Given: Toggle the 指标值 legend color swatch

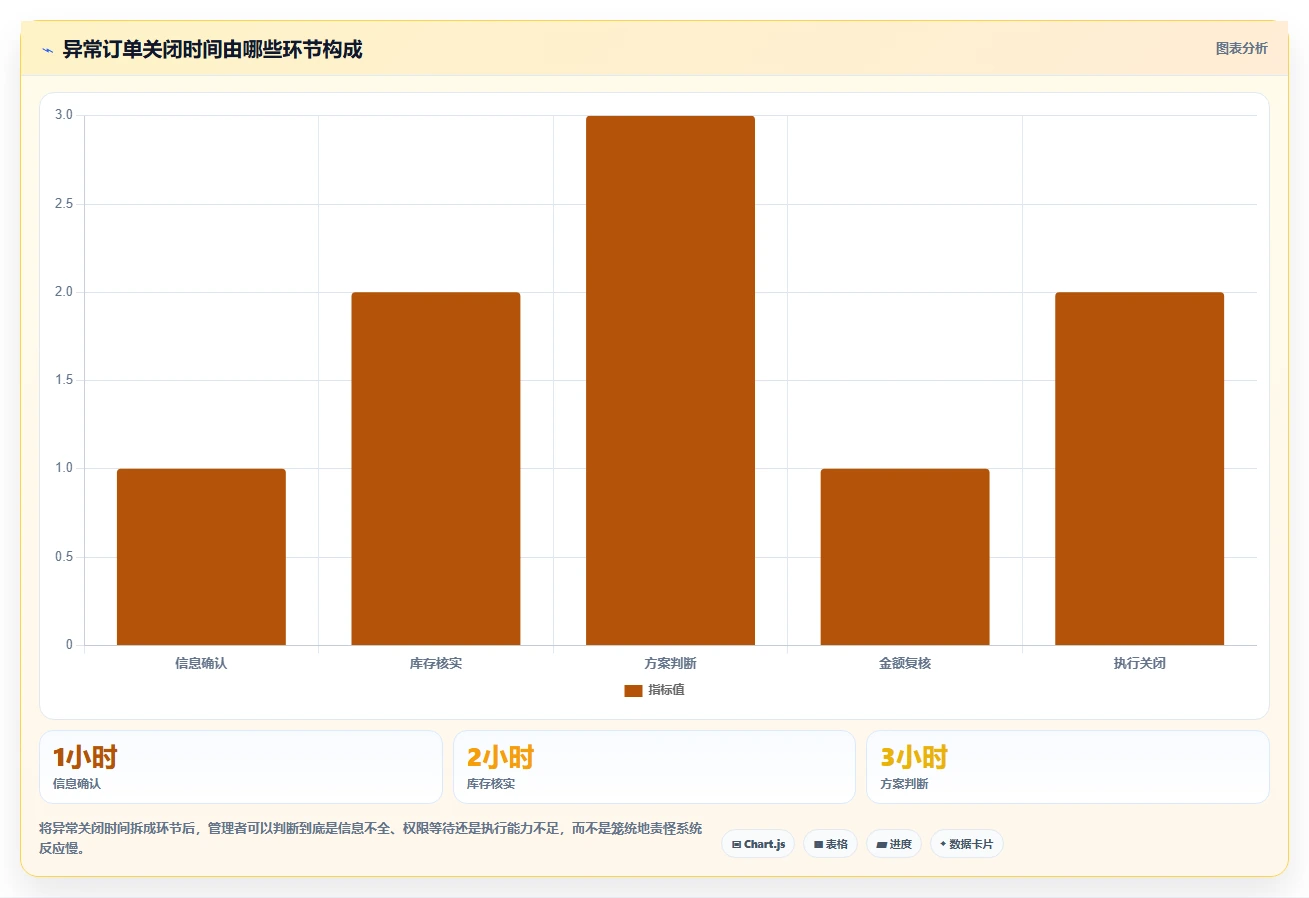Looking at the screenshot, I should [x=633, y=690].
